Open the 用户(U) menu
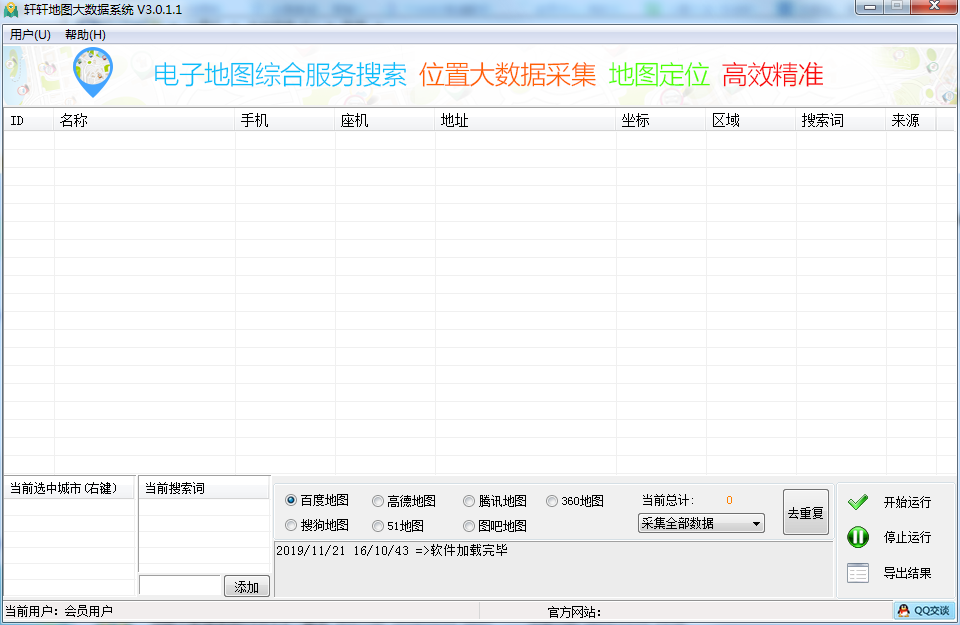This screenshot has width=960, height=625. (x=30, y=35)
